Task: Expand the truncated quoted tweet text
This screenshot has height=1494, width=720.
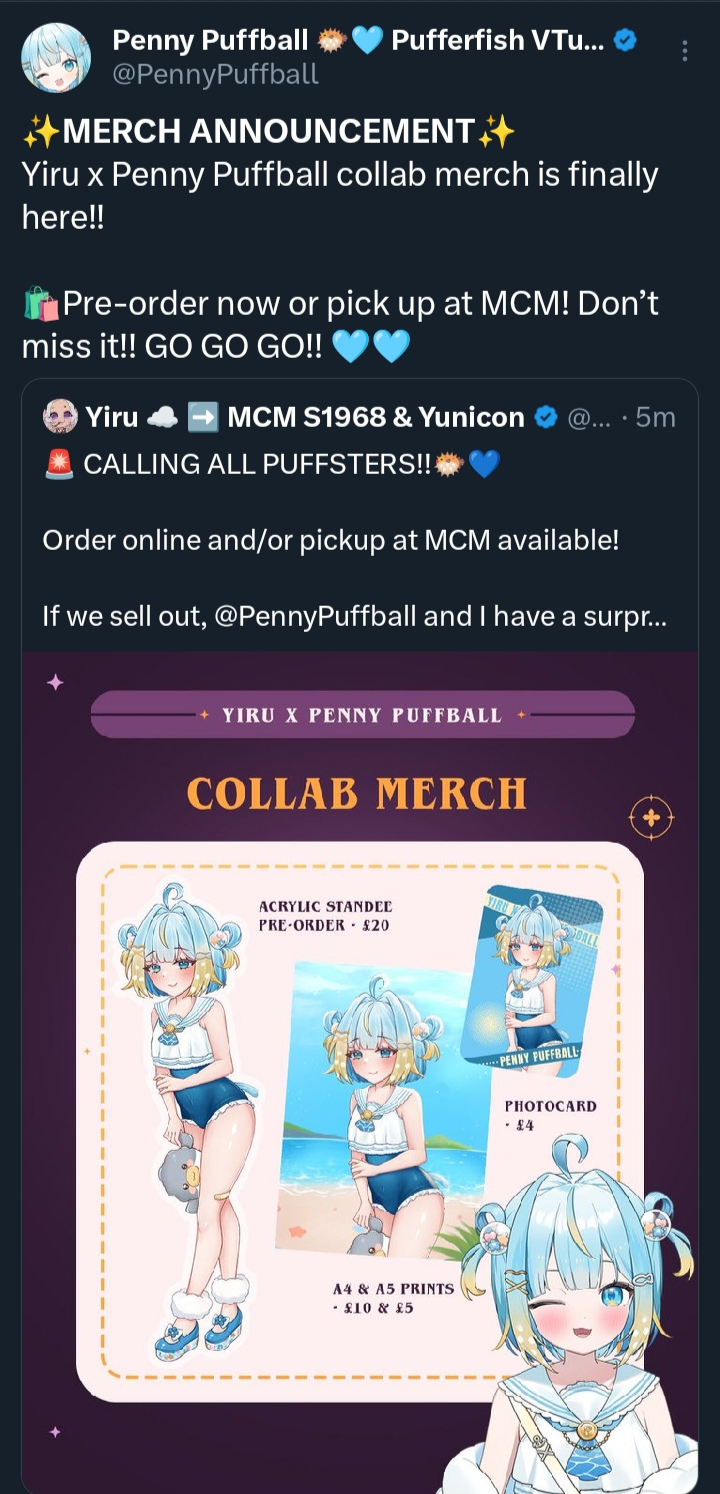Action: pyautogui.click(x=355, y=616)
